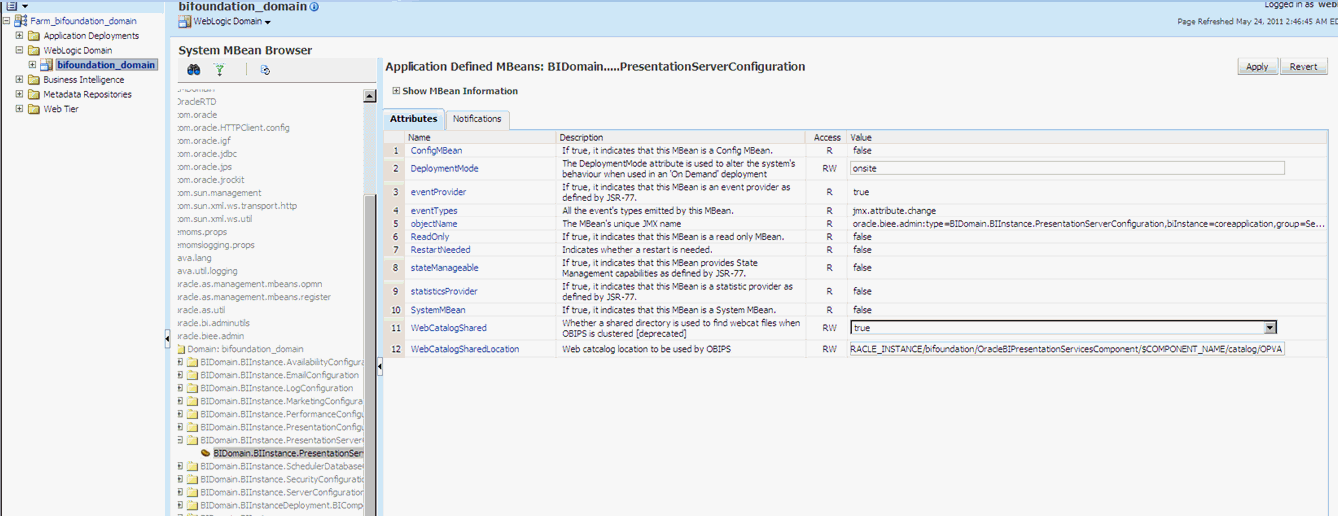Click the Apply button
Screen dimensions: 1338x516
tap(1257, 67)
